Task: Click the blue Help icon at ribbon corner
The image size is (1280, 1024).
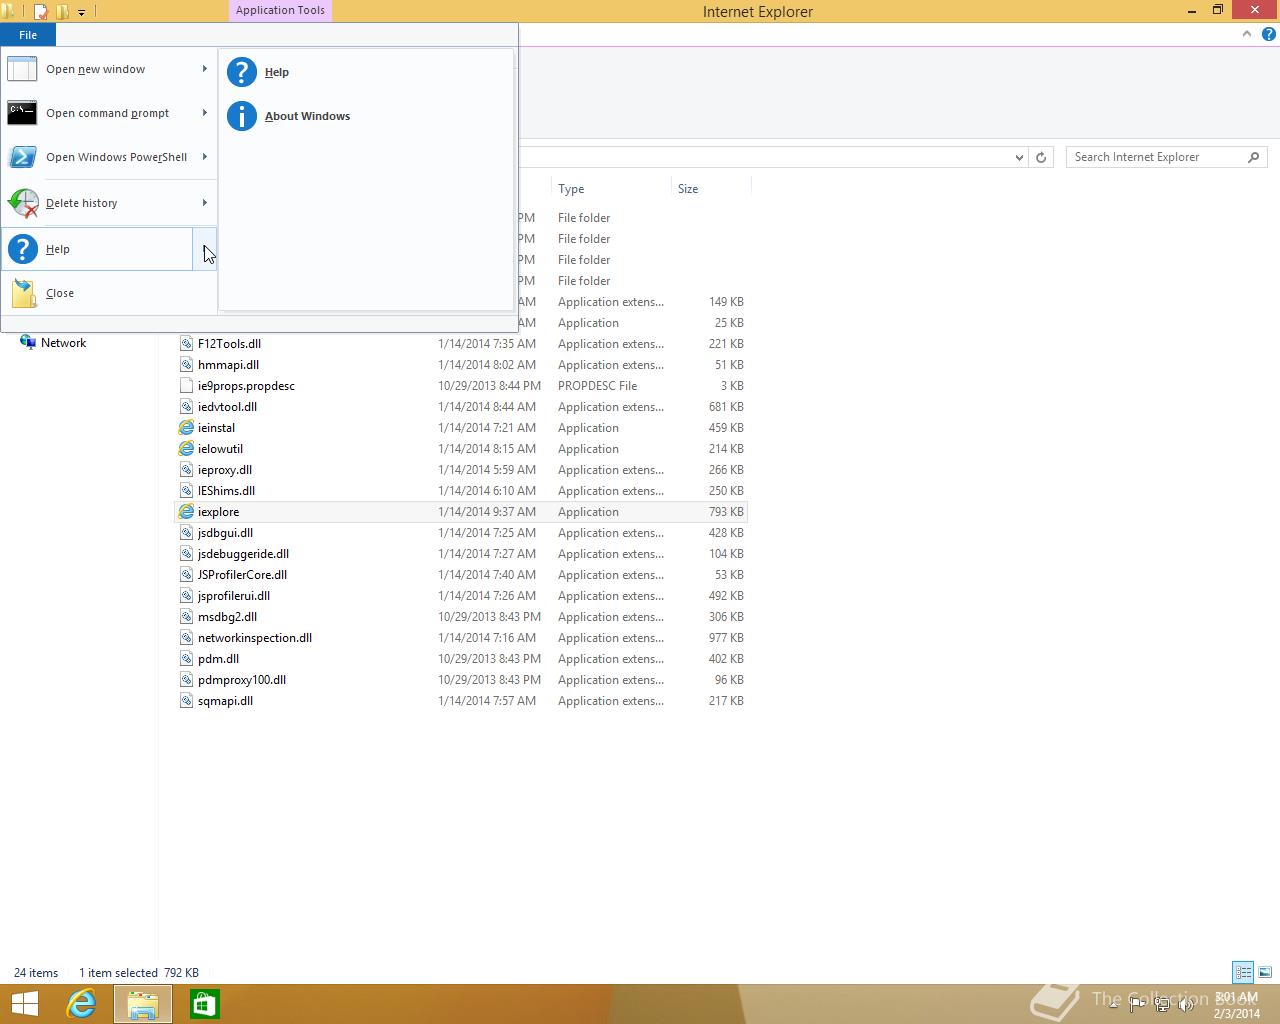Action: 1268,34
